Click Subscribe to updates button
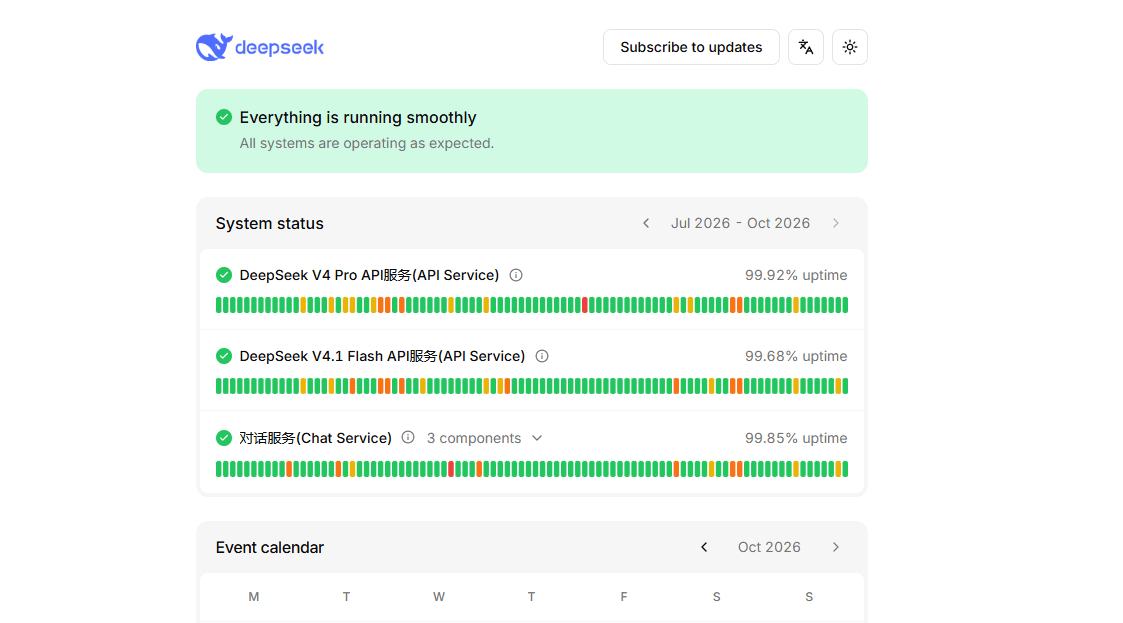Image resolution: width=1123 pixels, height=623 pixels. pos(691,47)
